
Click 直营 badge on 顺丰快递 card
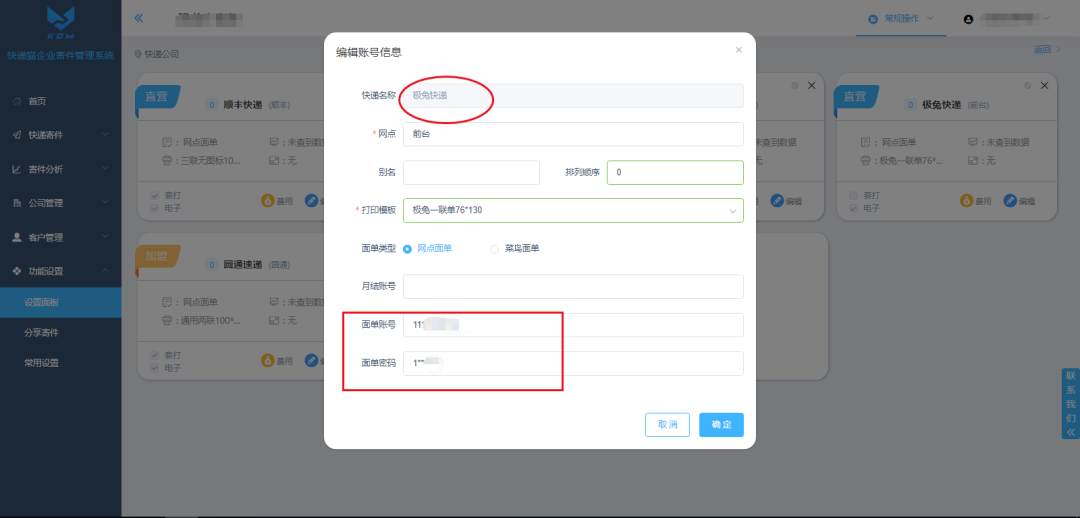158,96
